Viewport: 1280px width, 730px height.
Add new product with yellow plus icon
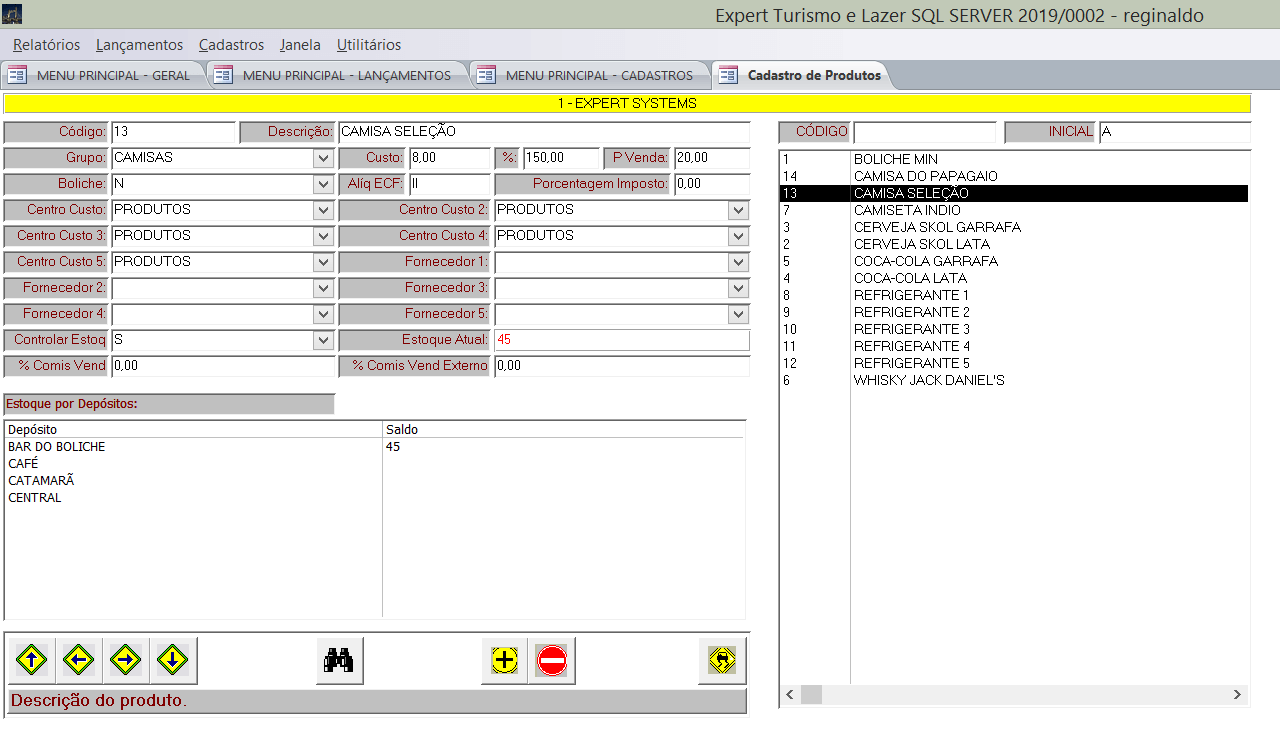coord(505,660)
